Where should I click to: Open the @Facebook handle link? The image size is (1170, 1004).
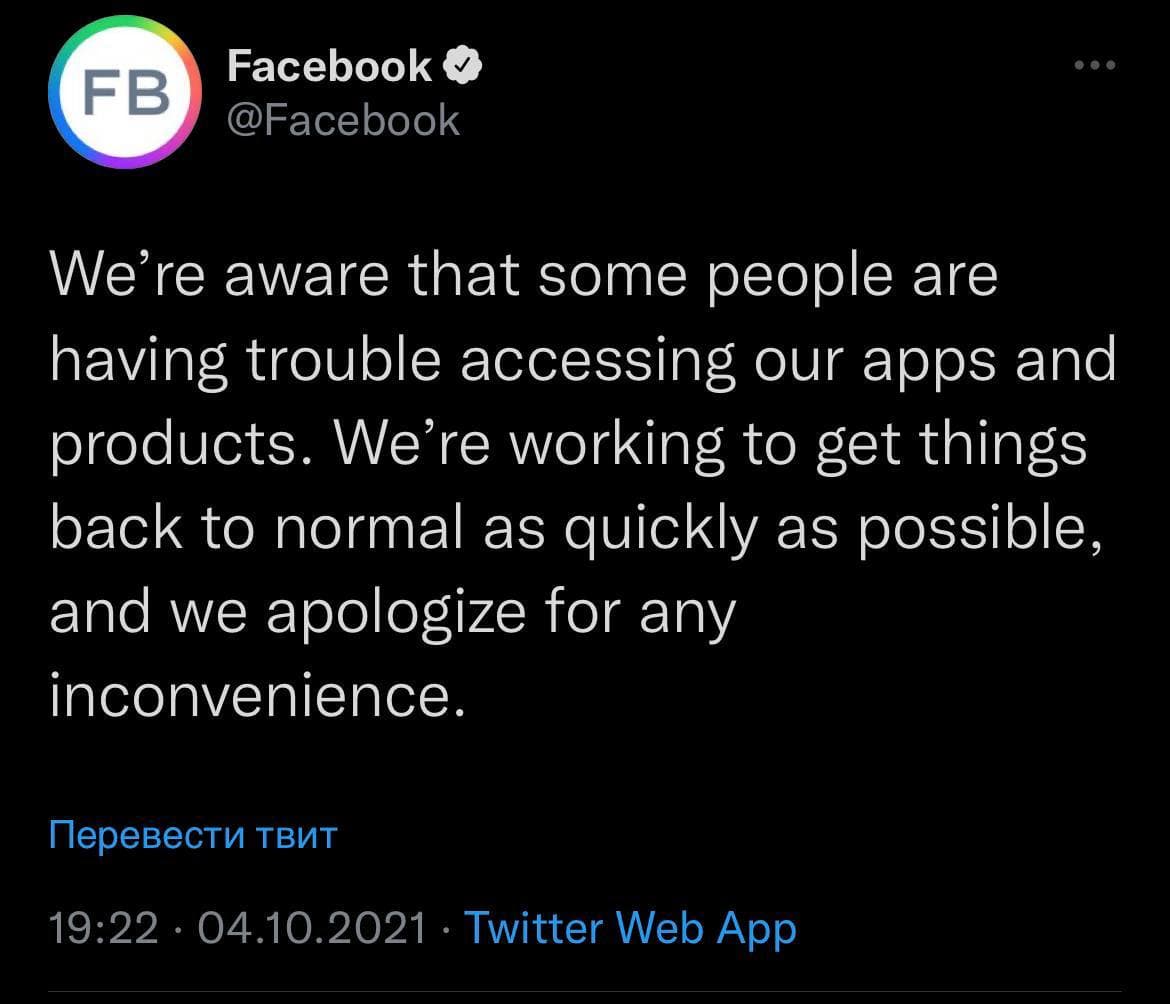pyautogui.click(x=343, y=120)
